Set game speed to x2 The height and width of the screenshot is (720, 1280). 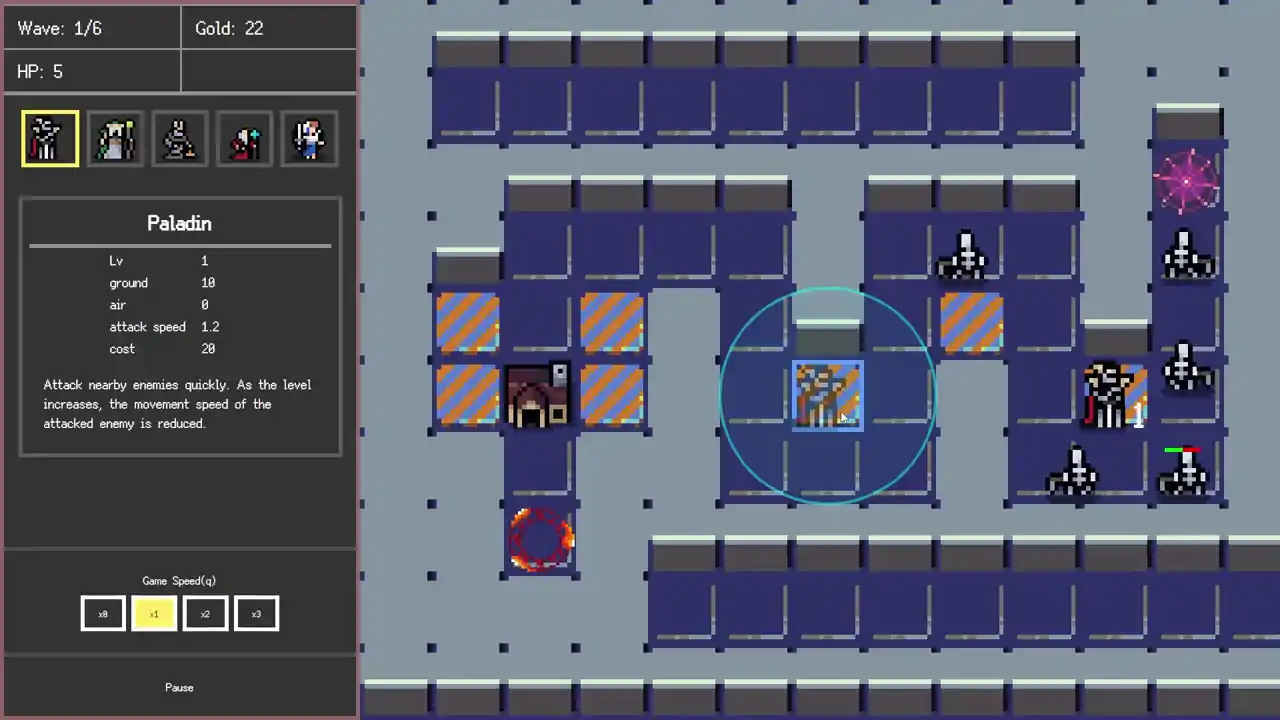(205, 614)
